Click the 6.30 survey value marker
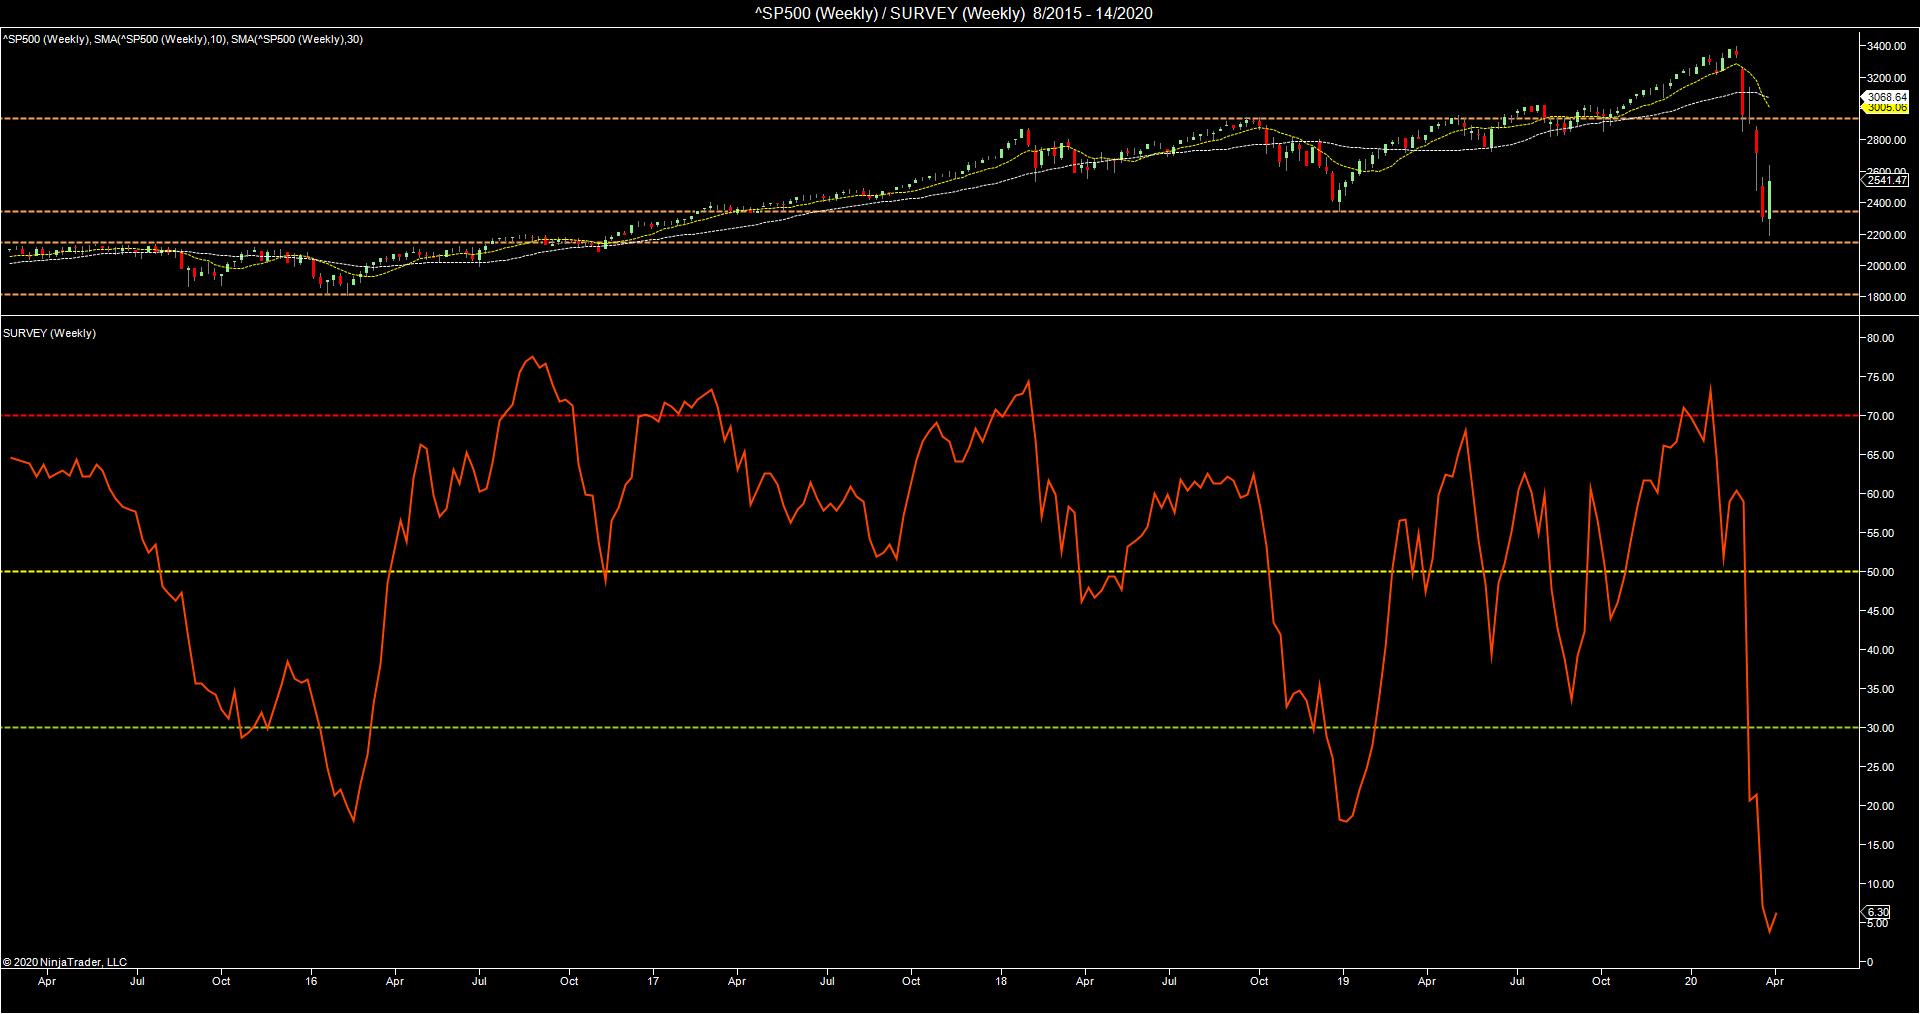Viewport: 1920px width, 1014px height. click(1878, 912)
